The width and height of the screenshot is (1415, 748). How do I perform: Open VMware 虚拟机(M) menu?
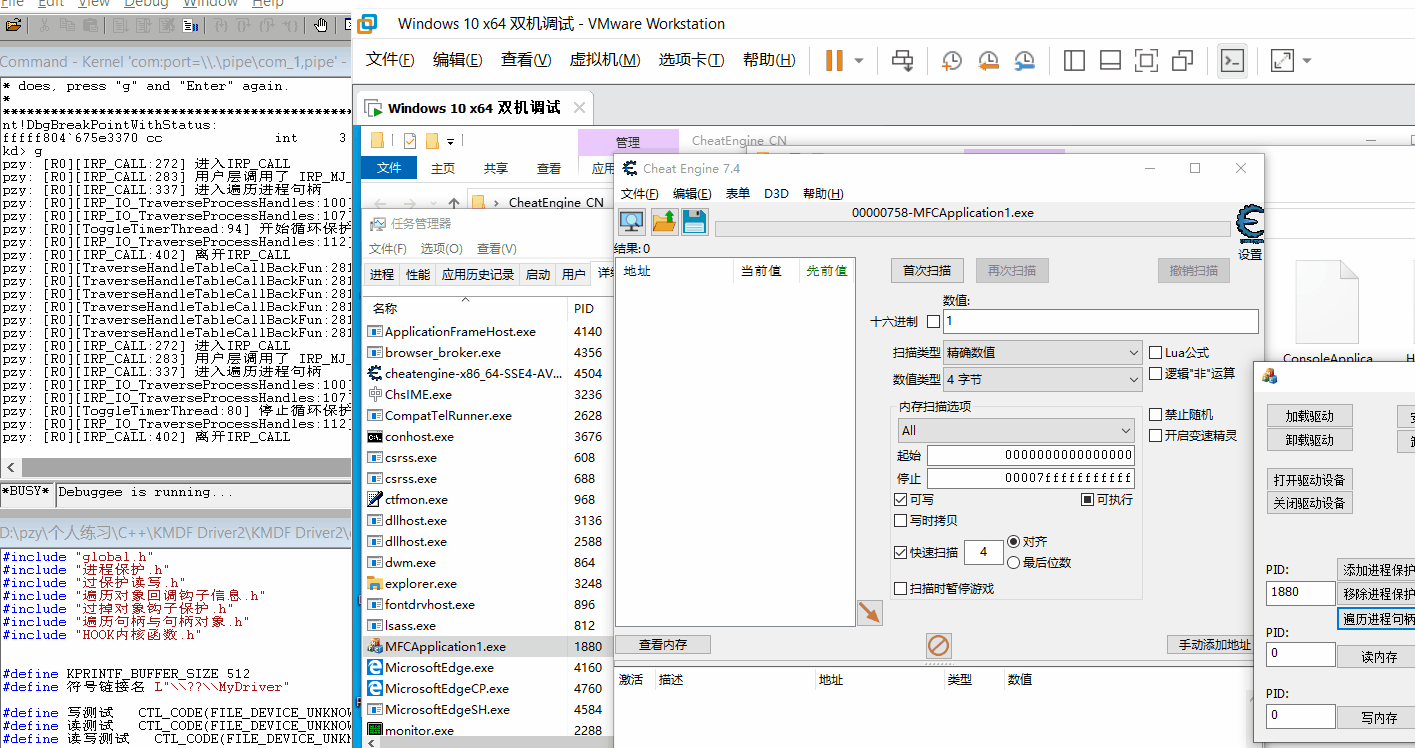click(605, 60)
